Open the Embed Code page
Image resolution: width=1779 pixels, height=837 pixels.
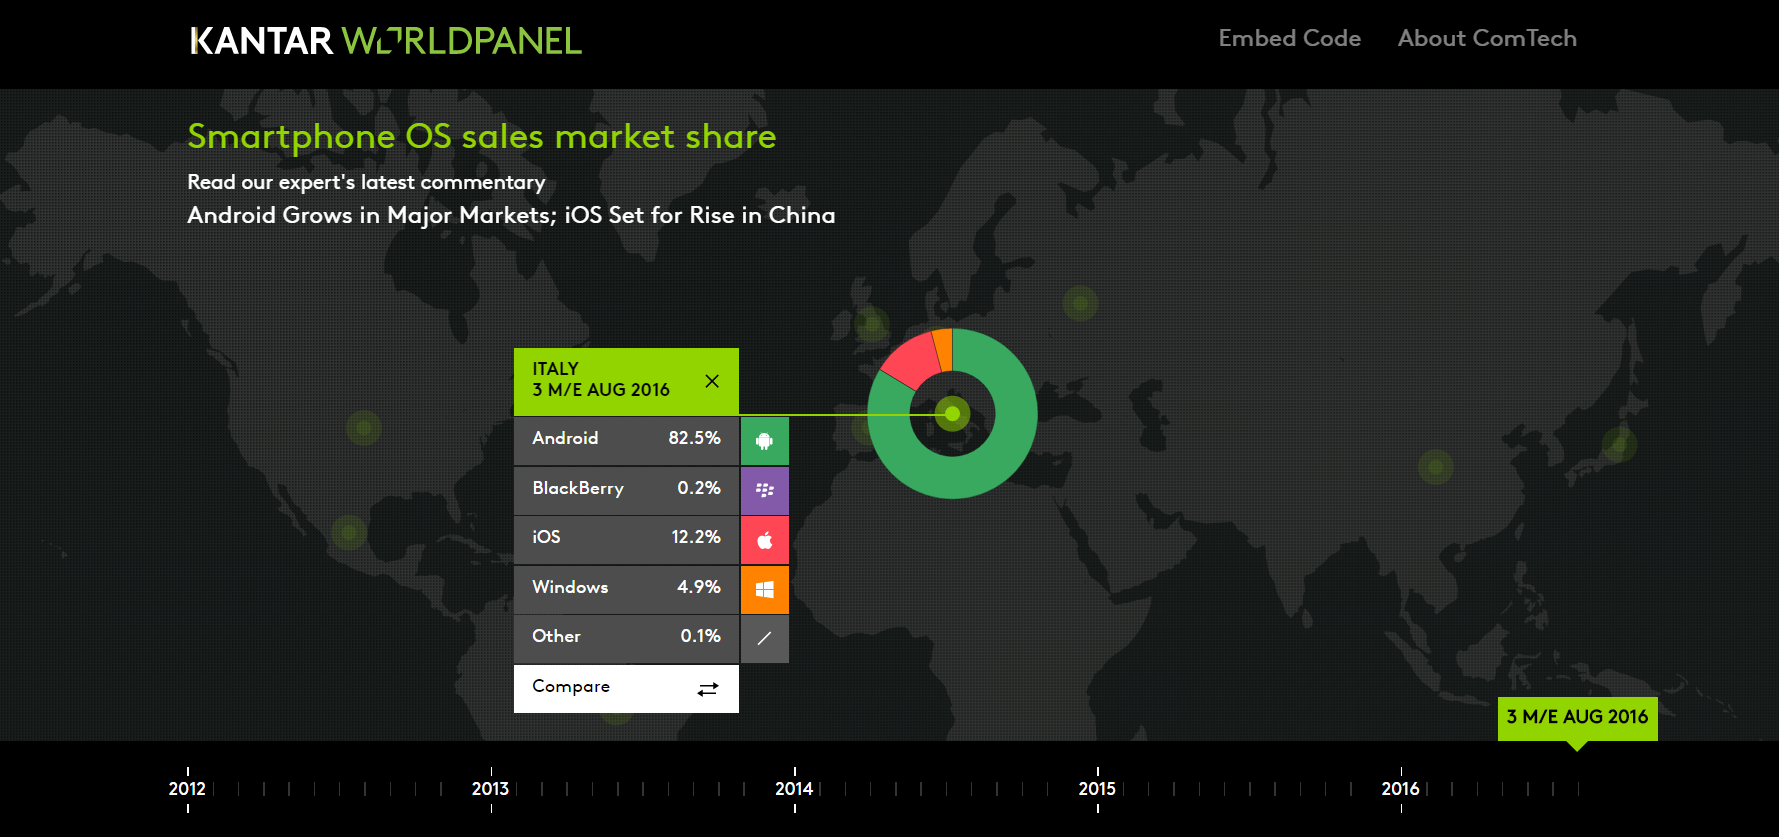click(x=1289, y=38)
